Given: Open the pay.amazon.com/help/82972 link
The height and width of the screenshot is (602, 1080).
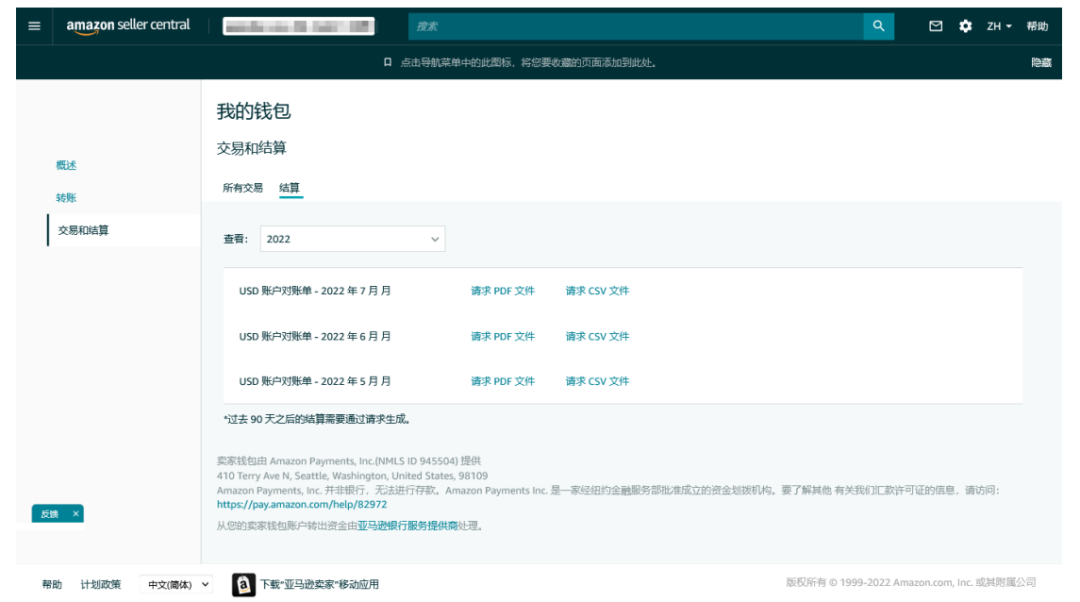Looking at the screenshot, I should [x=302, y=504].
